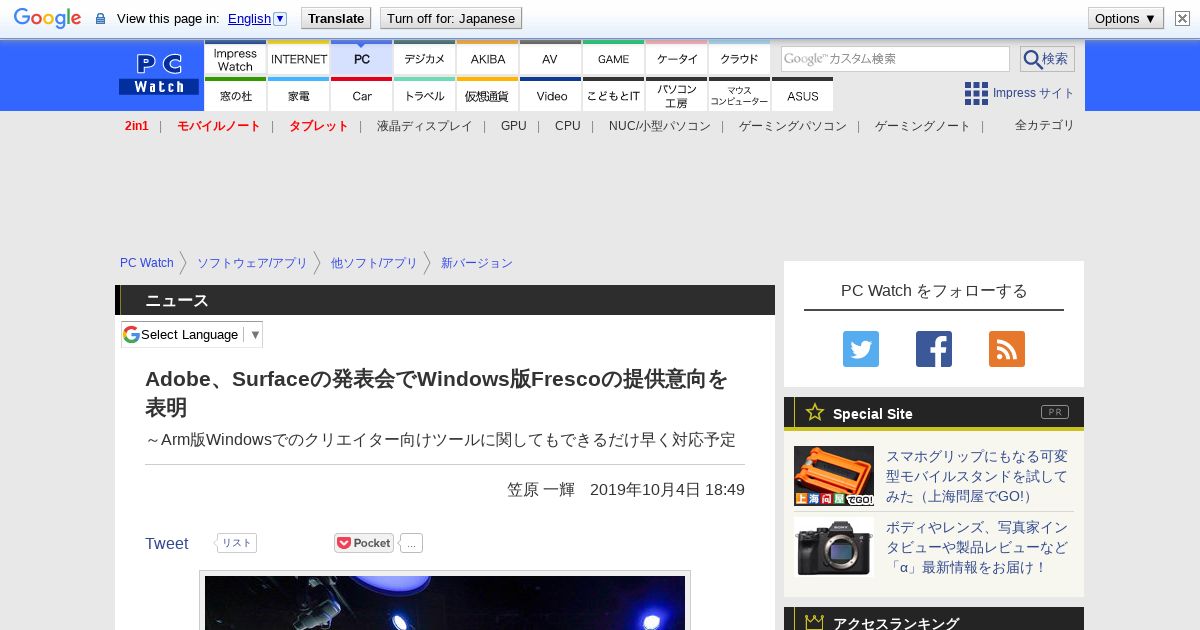Click the CPU category link
The height and width of the screenshot is (630, 1200).
point(568,126)
